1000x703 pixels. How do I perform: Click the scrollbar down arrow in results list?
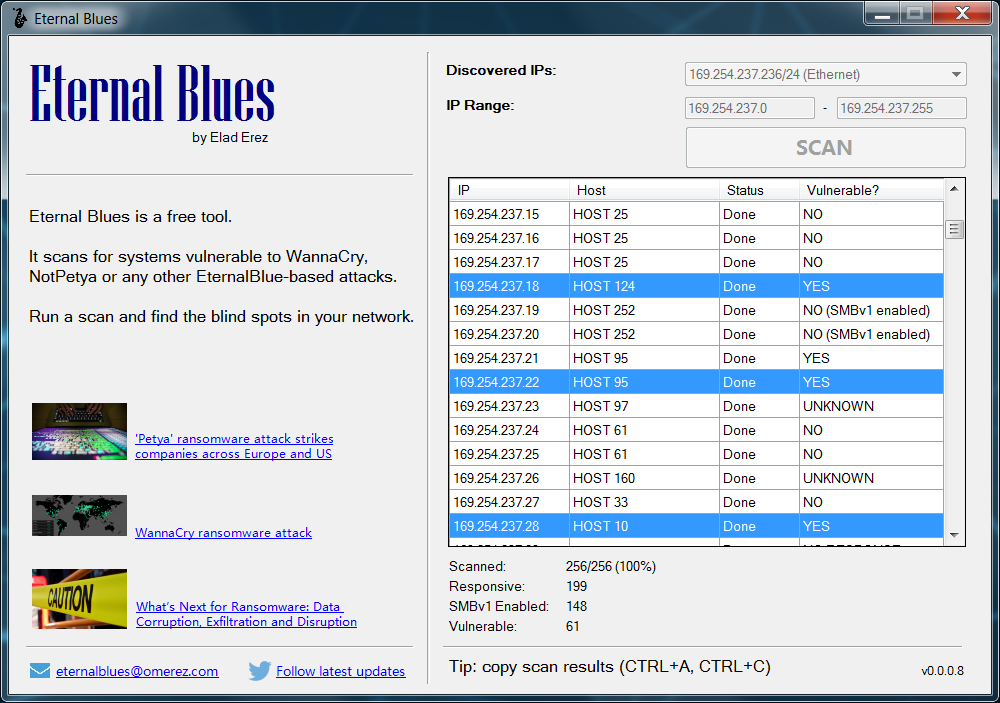954,535
